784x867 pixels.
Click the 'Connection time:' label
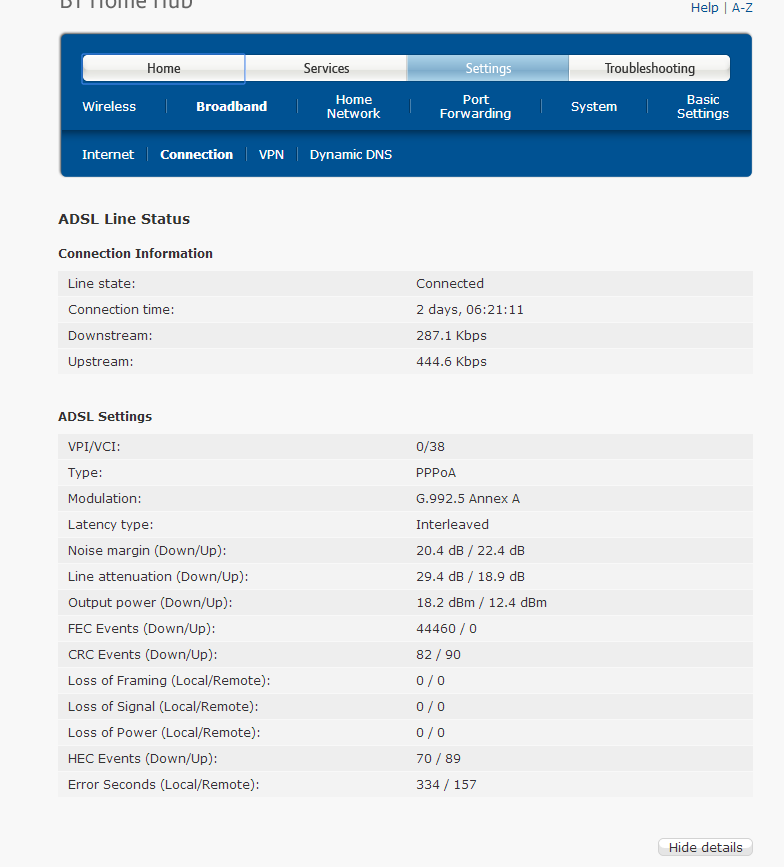click(x=121, y=310)
